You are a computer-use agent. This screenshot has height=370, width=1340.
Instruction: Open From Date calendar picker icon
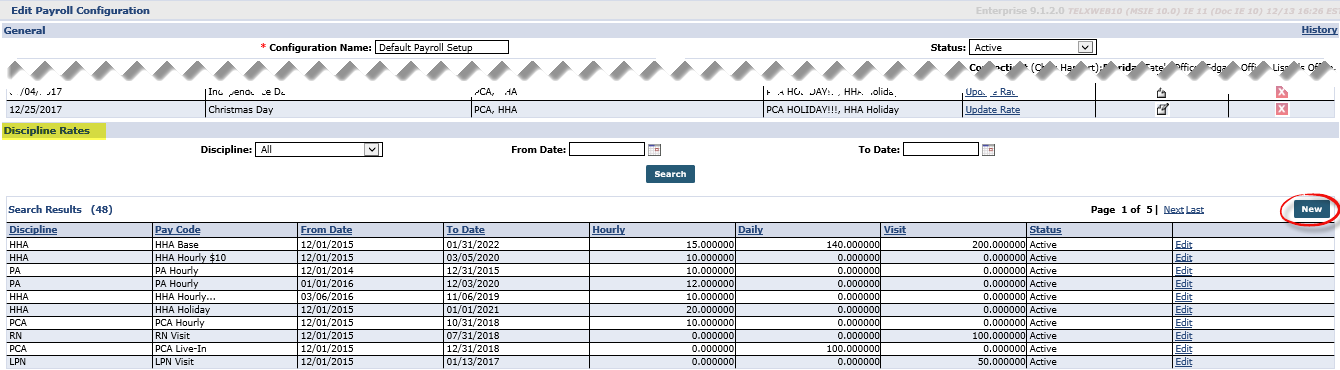(655, 150)
